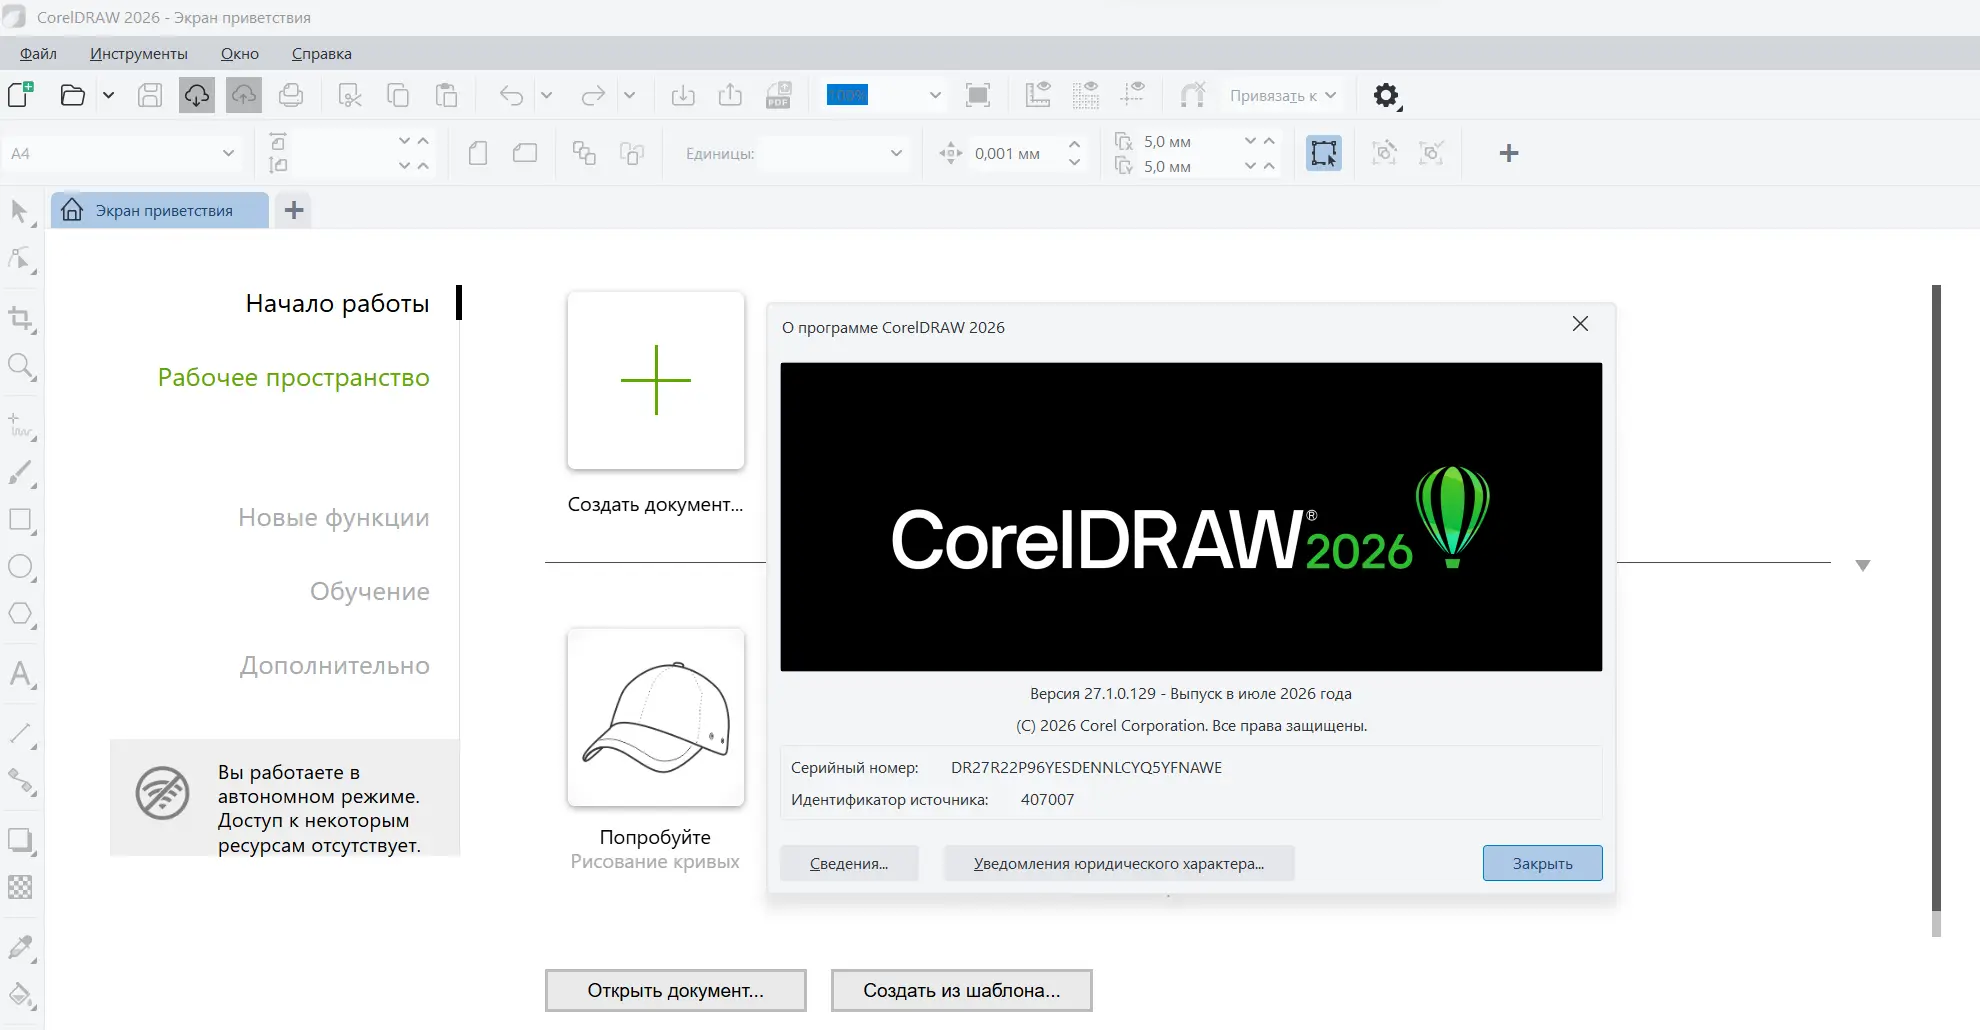Screen dimensions: 1980x1030
Task: Select the Eyedropper tool
Action: 20,947
